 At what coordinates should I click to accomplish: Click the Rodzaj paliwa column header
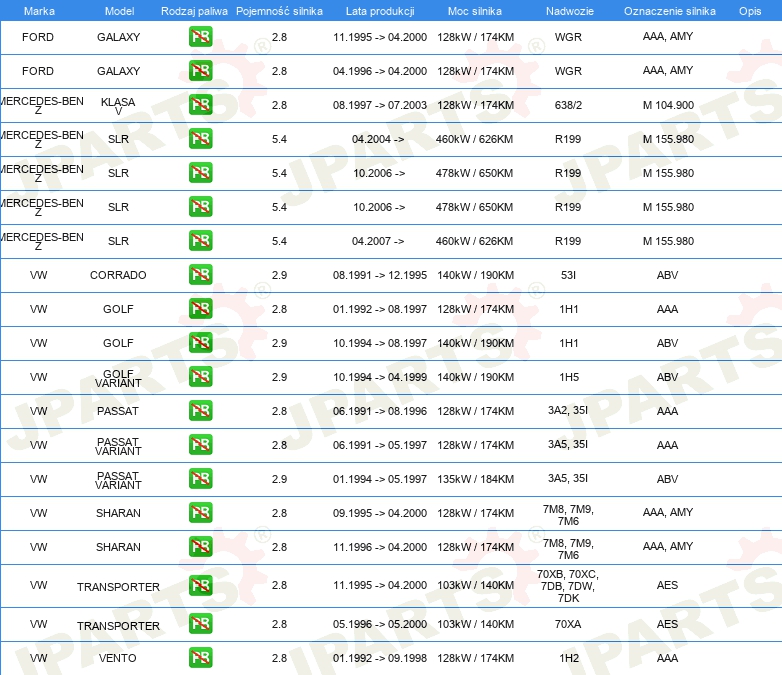click(194, 11)
